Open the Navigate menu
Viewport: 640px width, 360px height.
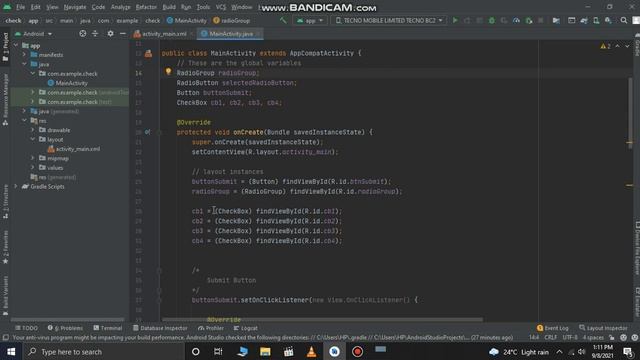(75, 7)
